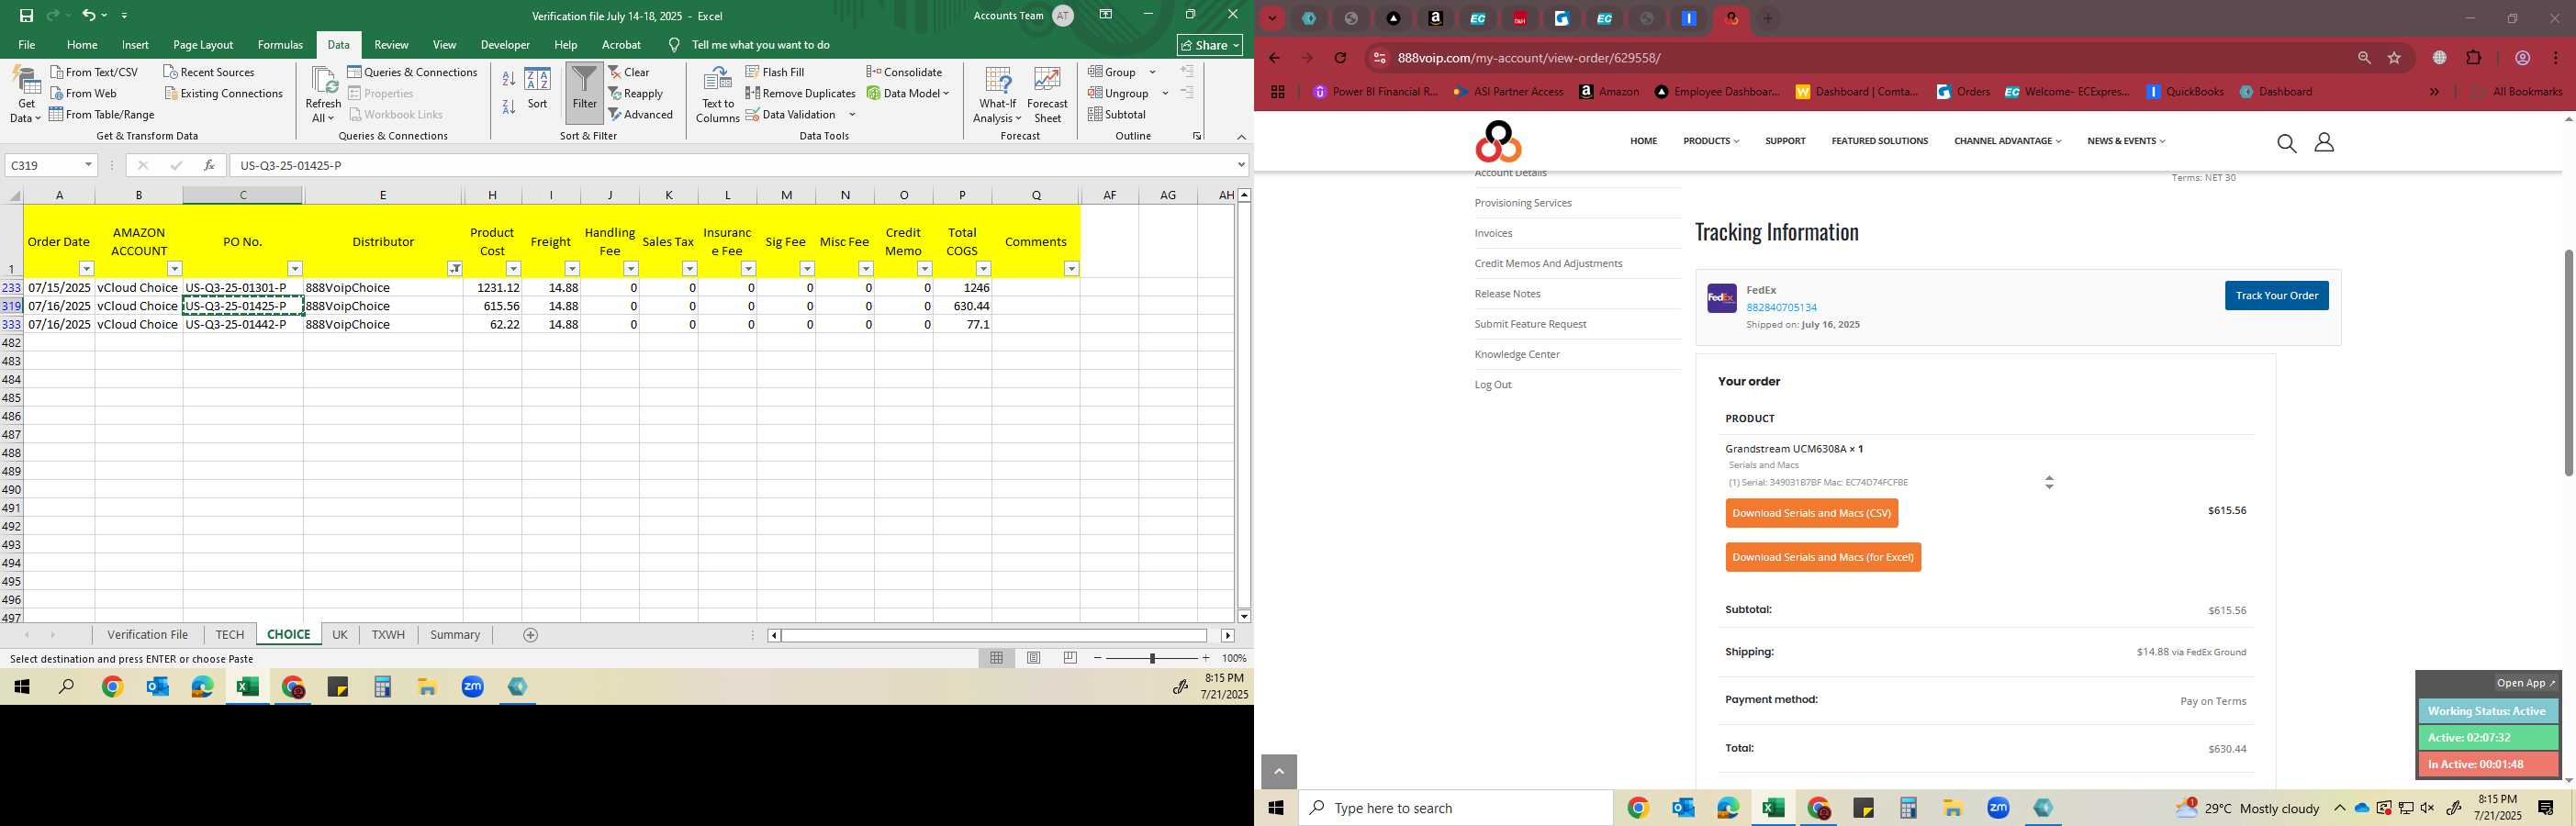
Task: Click Refresh All icon
Action: point(323,95)
